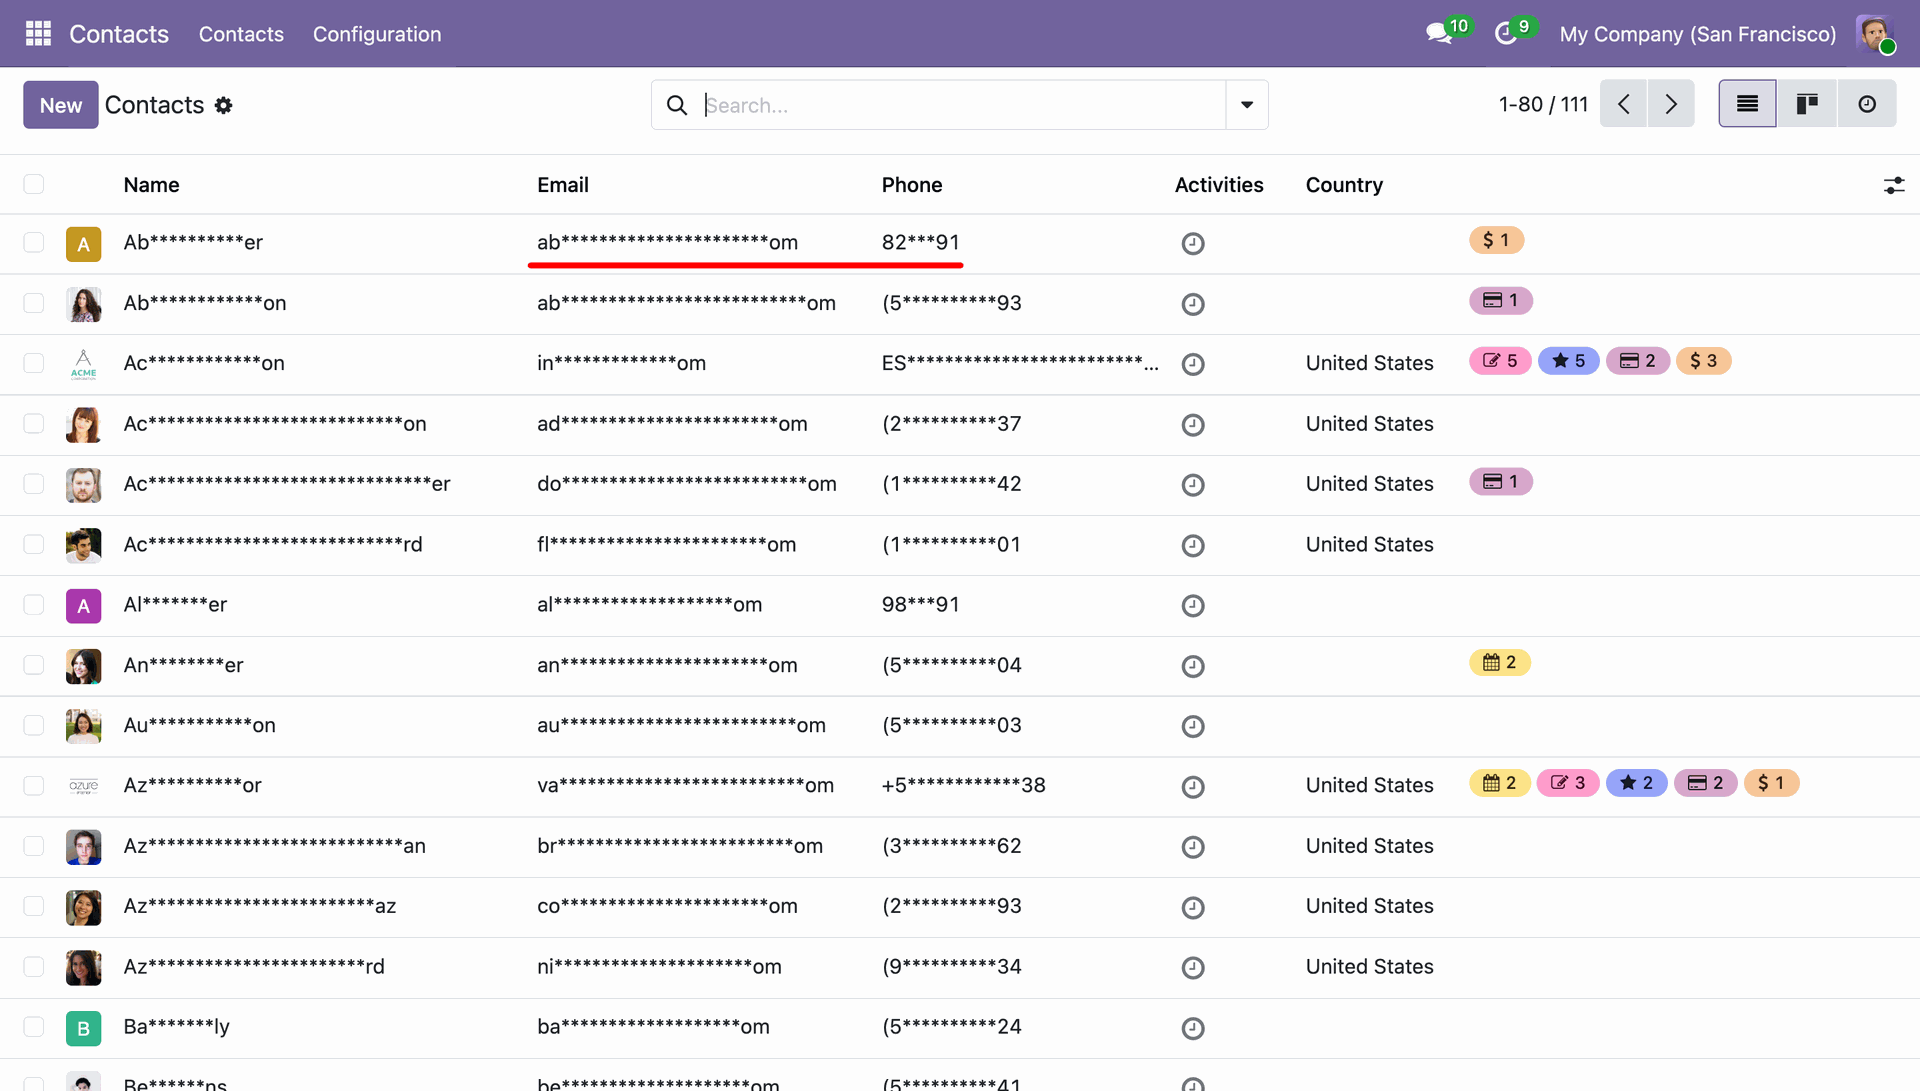1920x1091 pixels.
Task: Click the New button
Action: (61, 105)
